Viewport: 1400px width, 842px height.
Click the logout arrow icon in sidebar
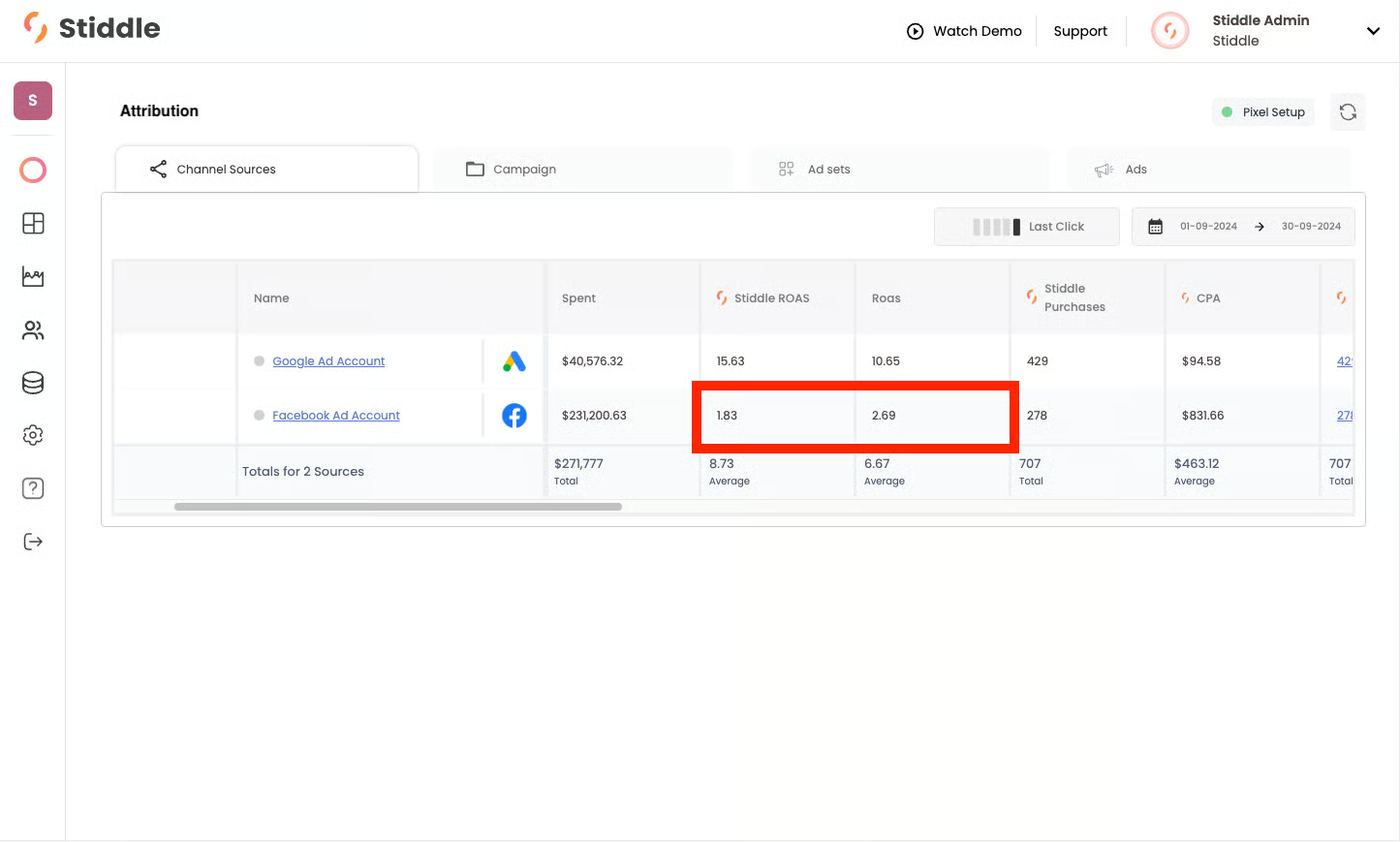tap(33, 542)
